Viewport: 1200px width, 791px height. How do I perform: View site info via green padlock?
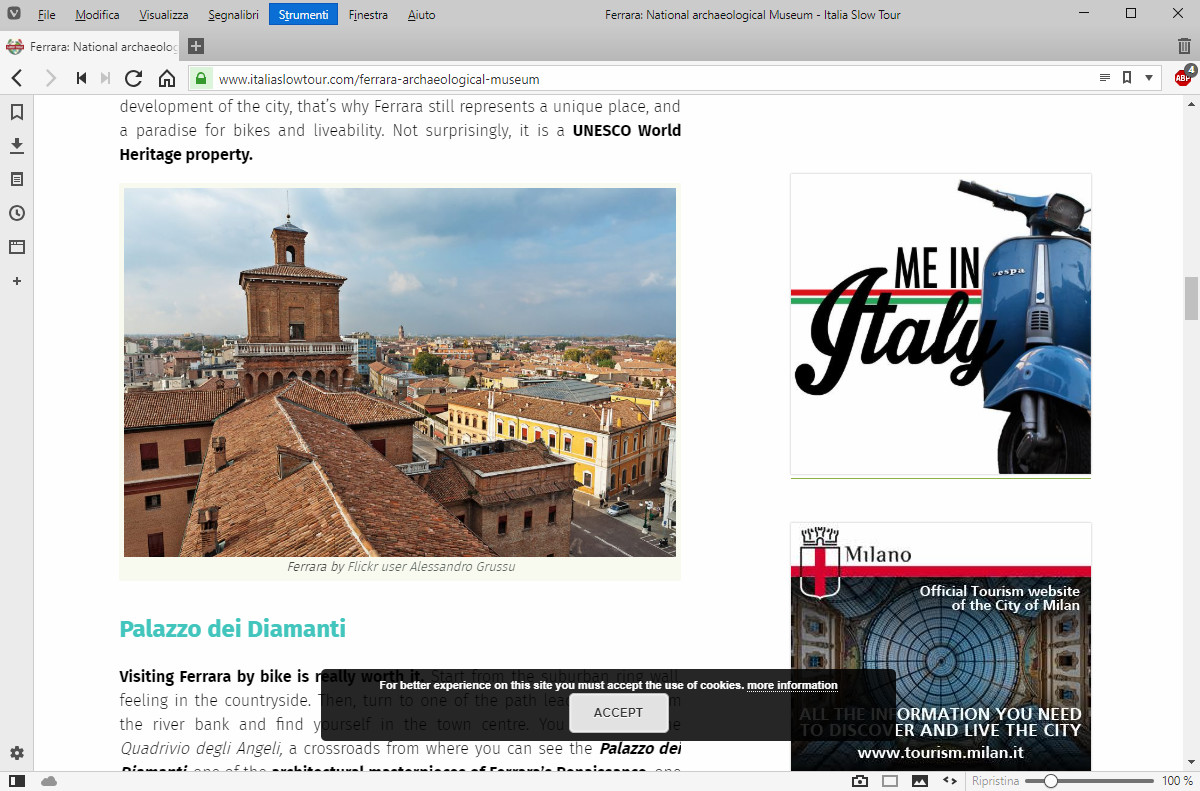click(x=201, y=78)
